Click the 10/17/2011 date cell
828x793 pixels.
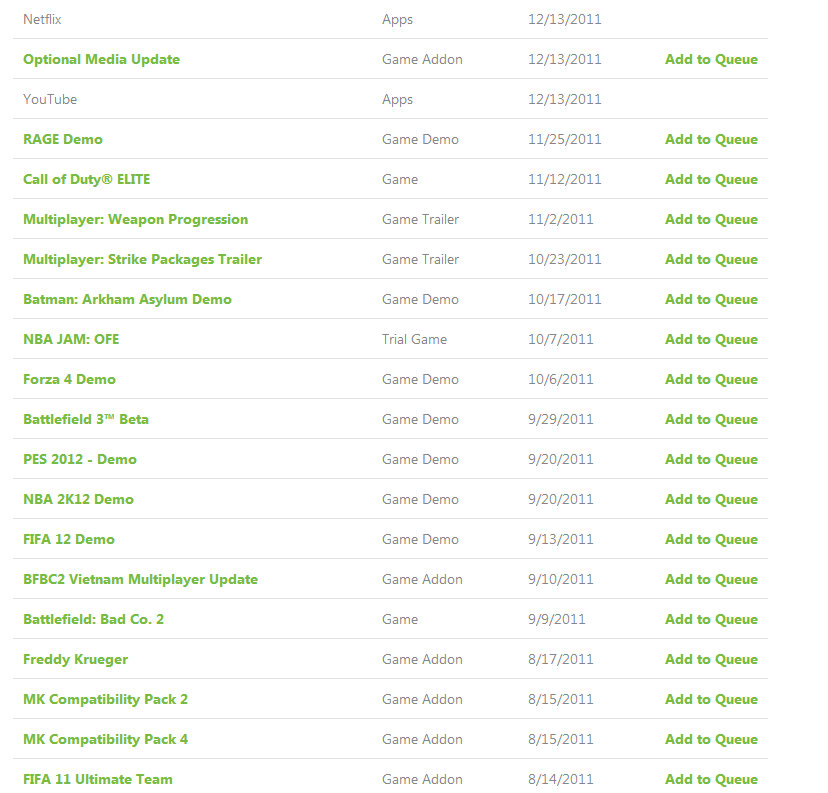point(564,299)
